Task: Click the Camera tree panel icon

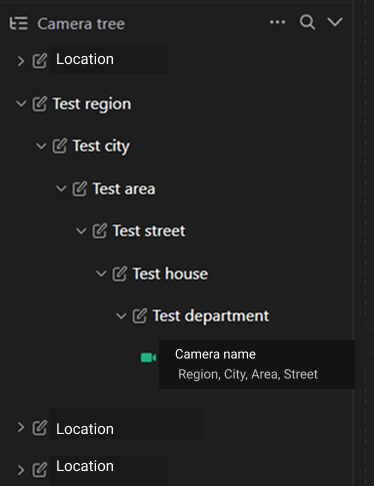Action: 18,24
